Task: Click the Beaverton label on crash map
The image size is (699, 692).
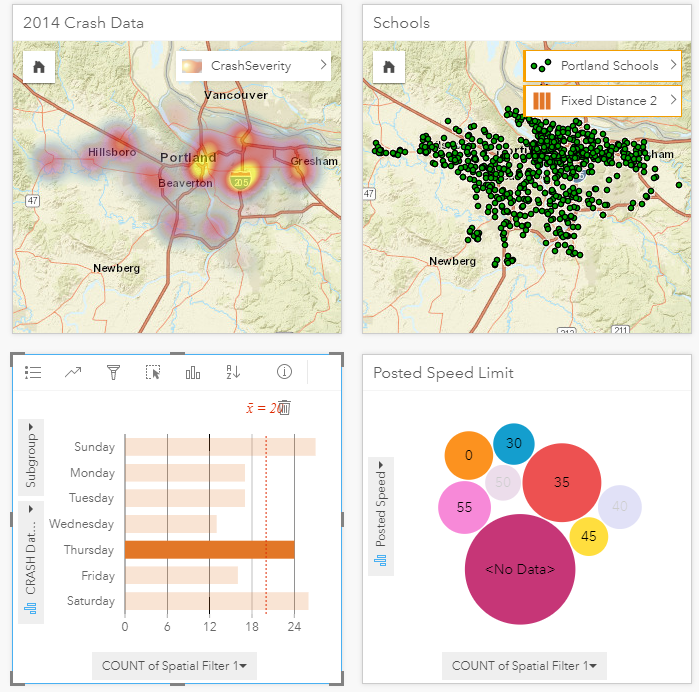Action: click(x=185, y=183)
